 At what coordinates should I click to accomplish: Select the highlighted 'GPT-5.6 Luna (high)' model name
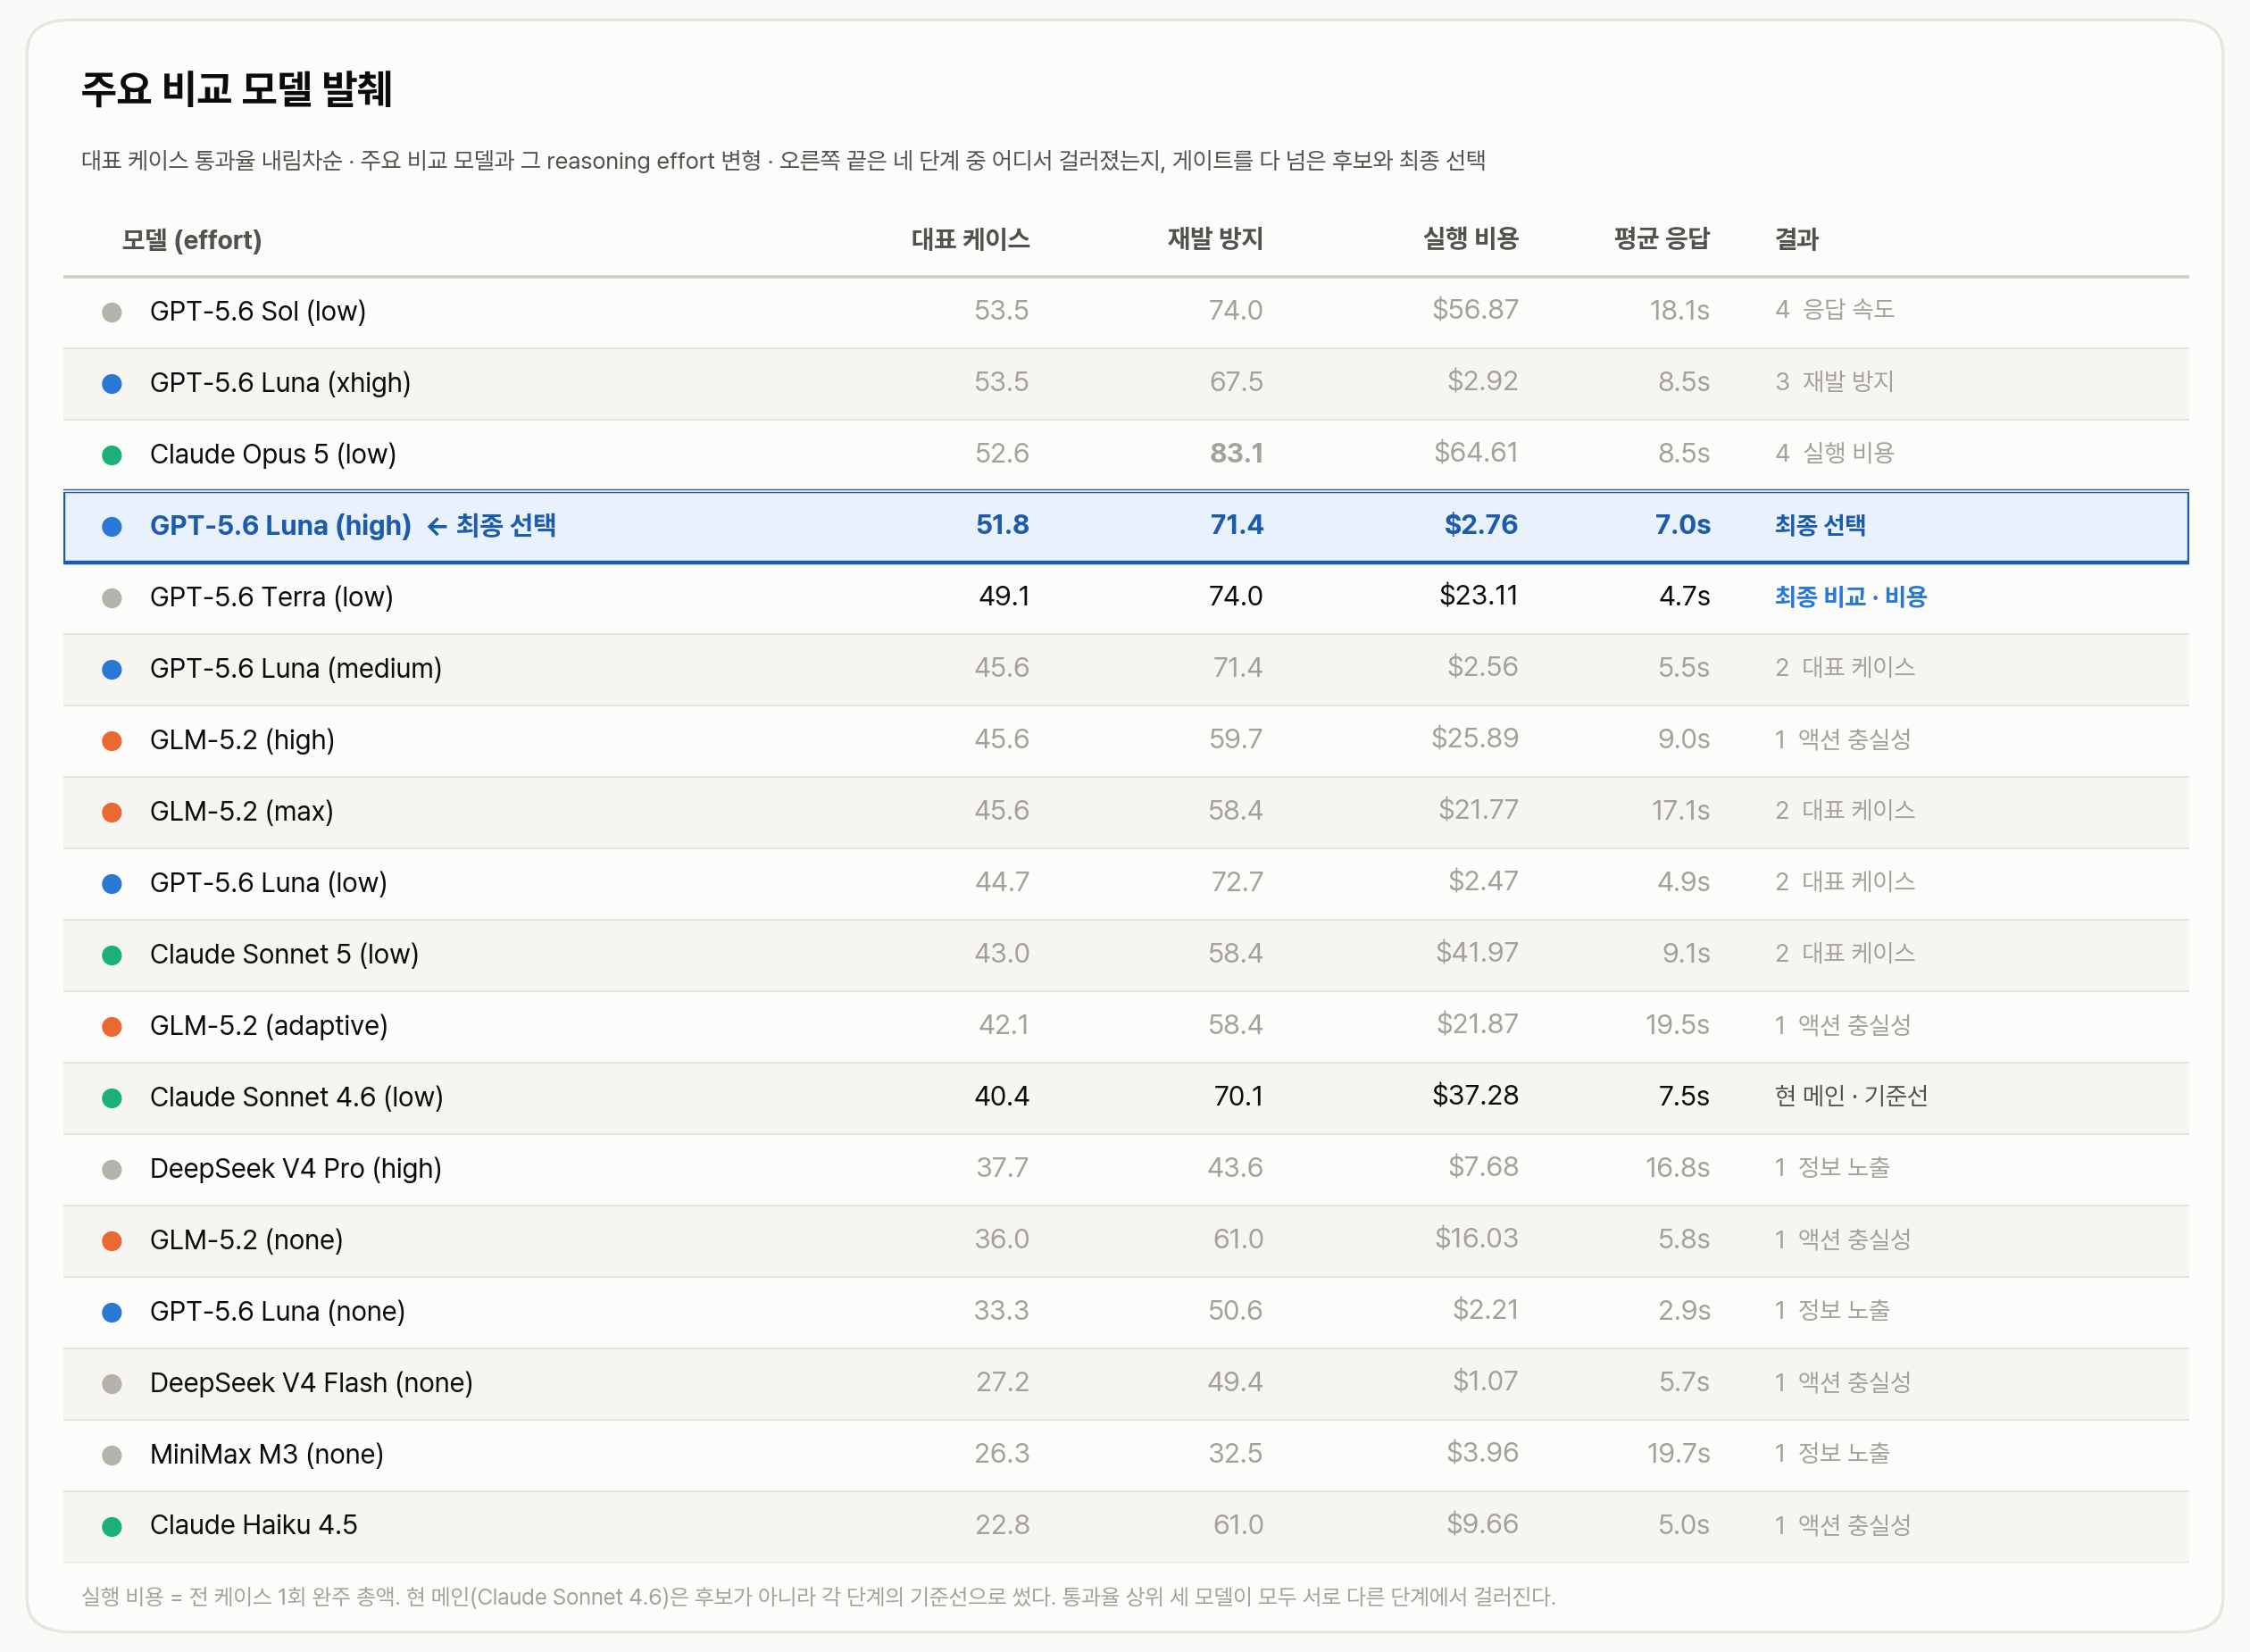(x=280, y=525)
